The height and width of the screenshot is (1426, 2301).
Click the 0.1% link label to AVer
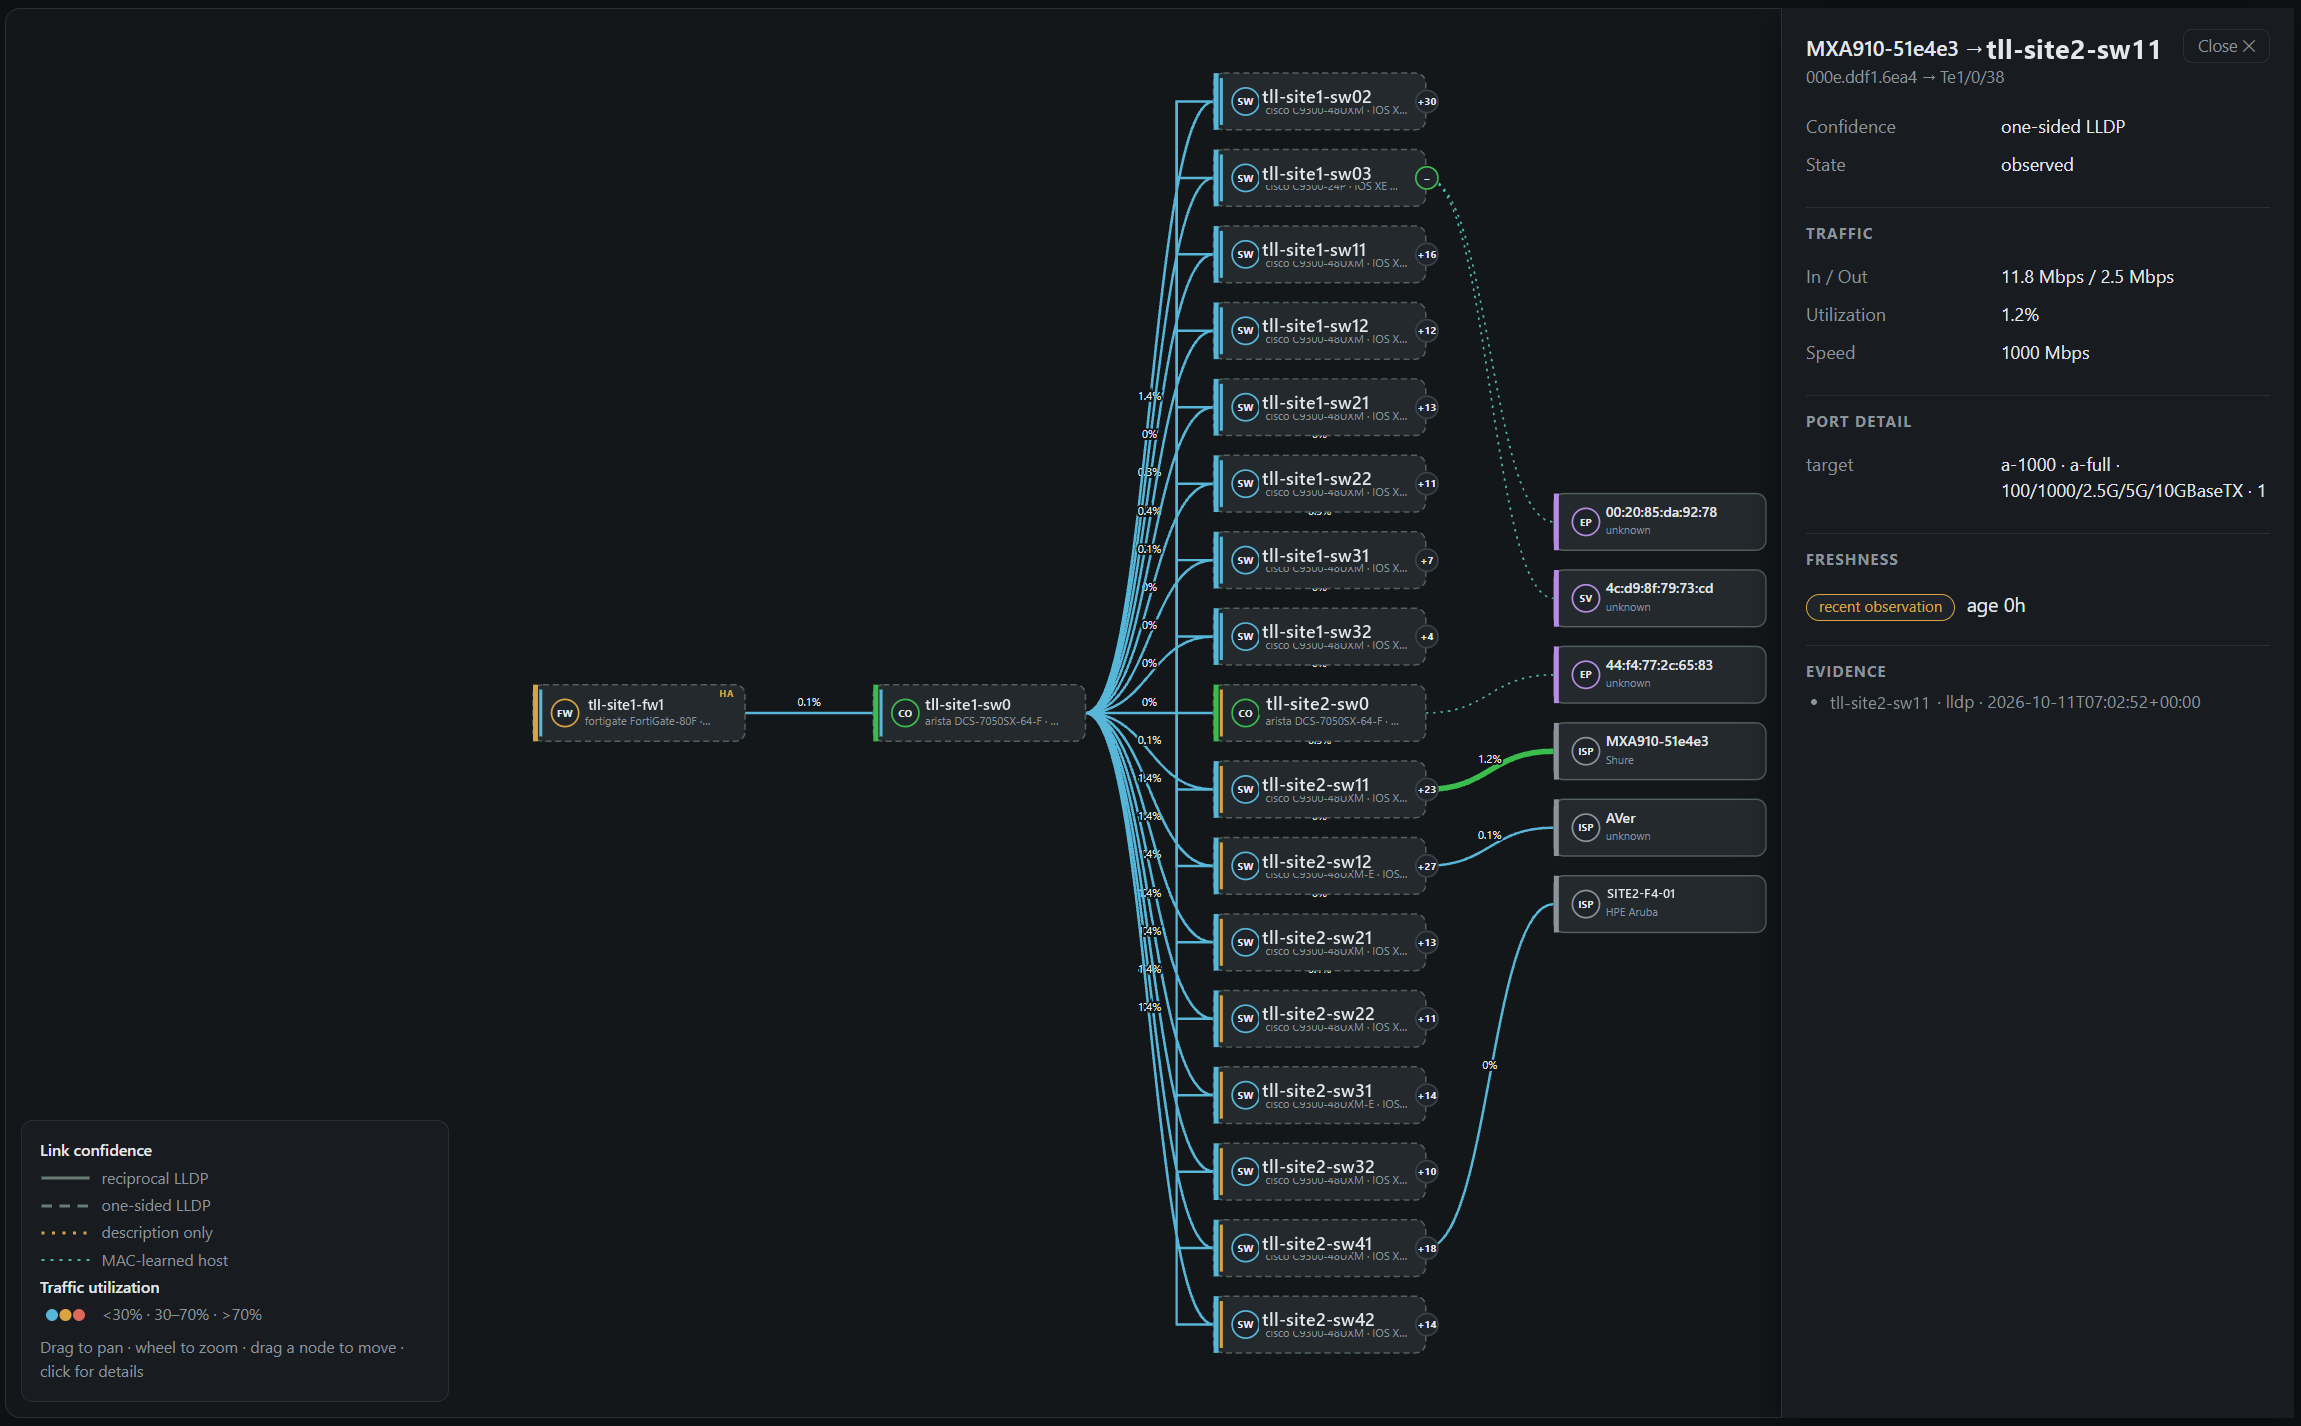pyautogui.click(x=1489, y=835)
